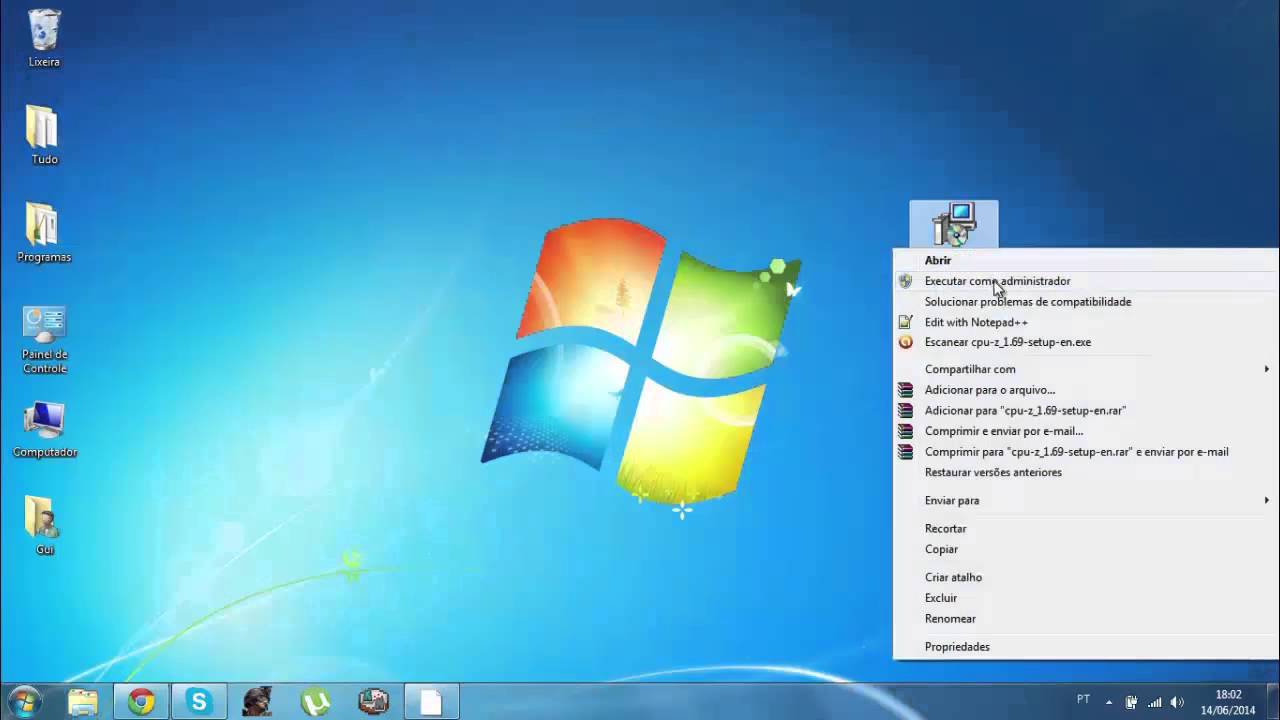
Task: Click the Show desktop strip at the taskbar end
Action: (x=1273, y=702)
